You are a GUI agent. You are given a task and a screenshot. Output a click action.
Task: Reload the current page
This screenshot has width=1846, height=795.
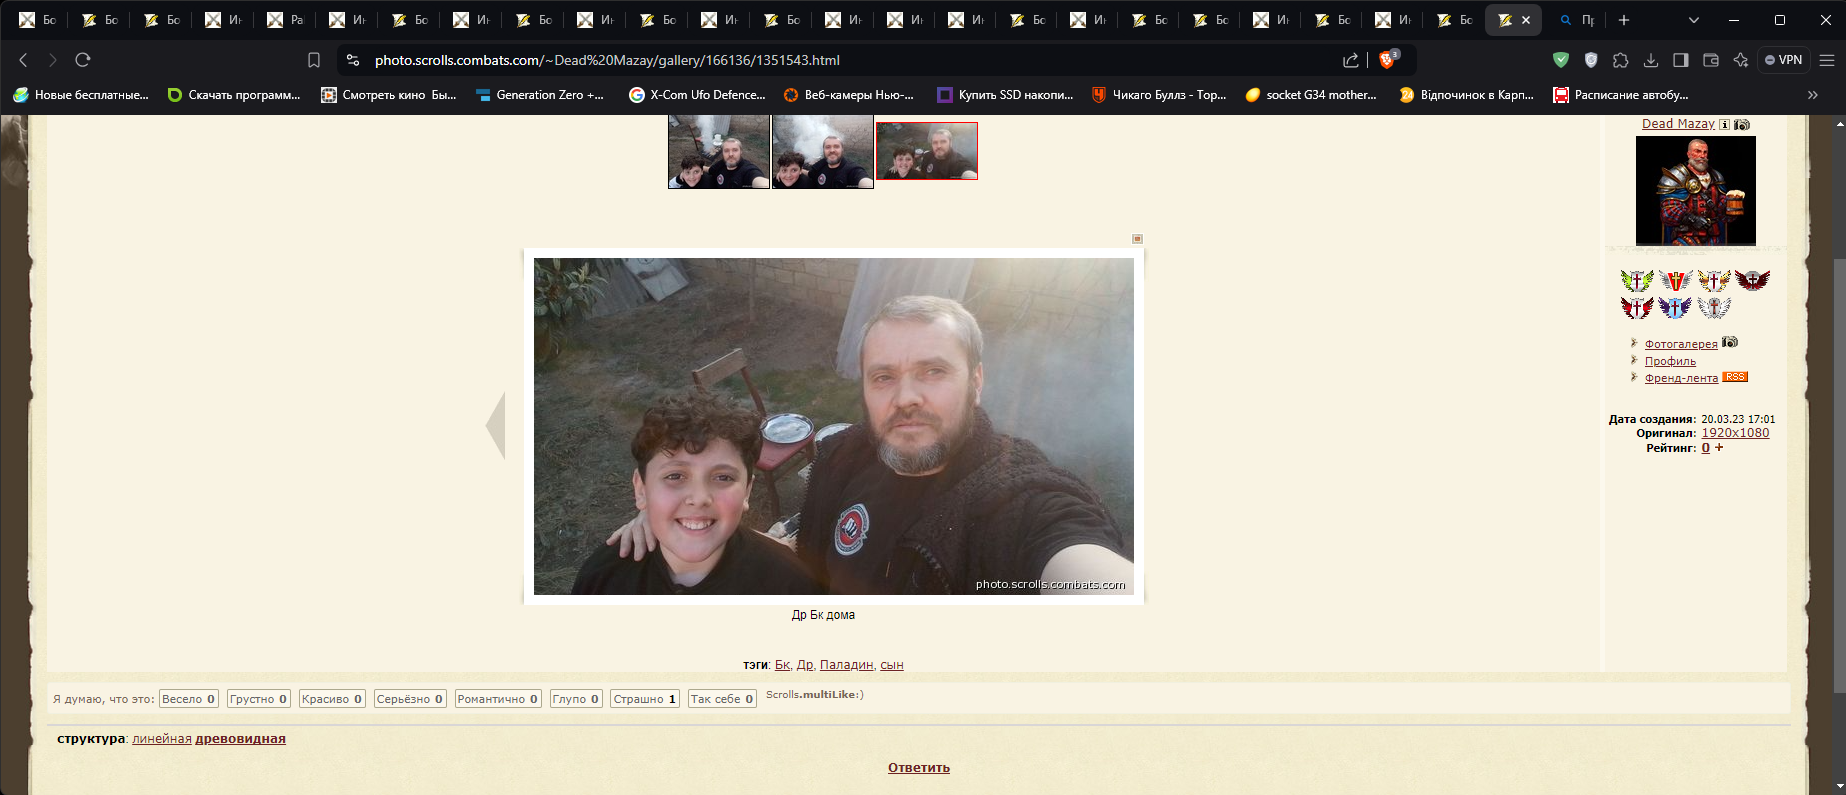[83, 60]
